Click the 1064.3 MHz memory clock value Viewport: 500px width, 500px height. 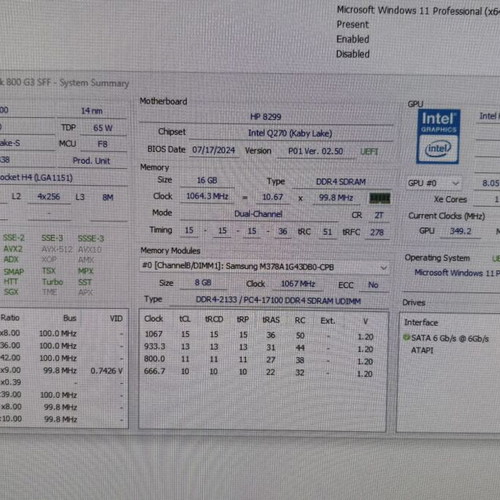click(x=207, y=196)
